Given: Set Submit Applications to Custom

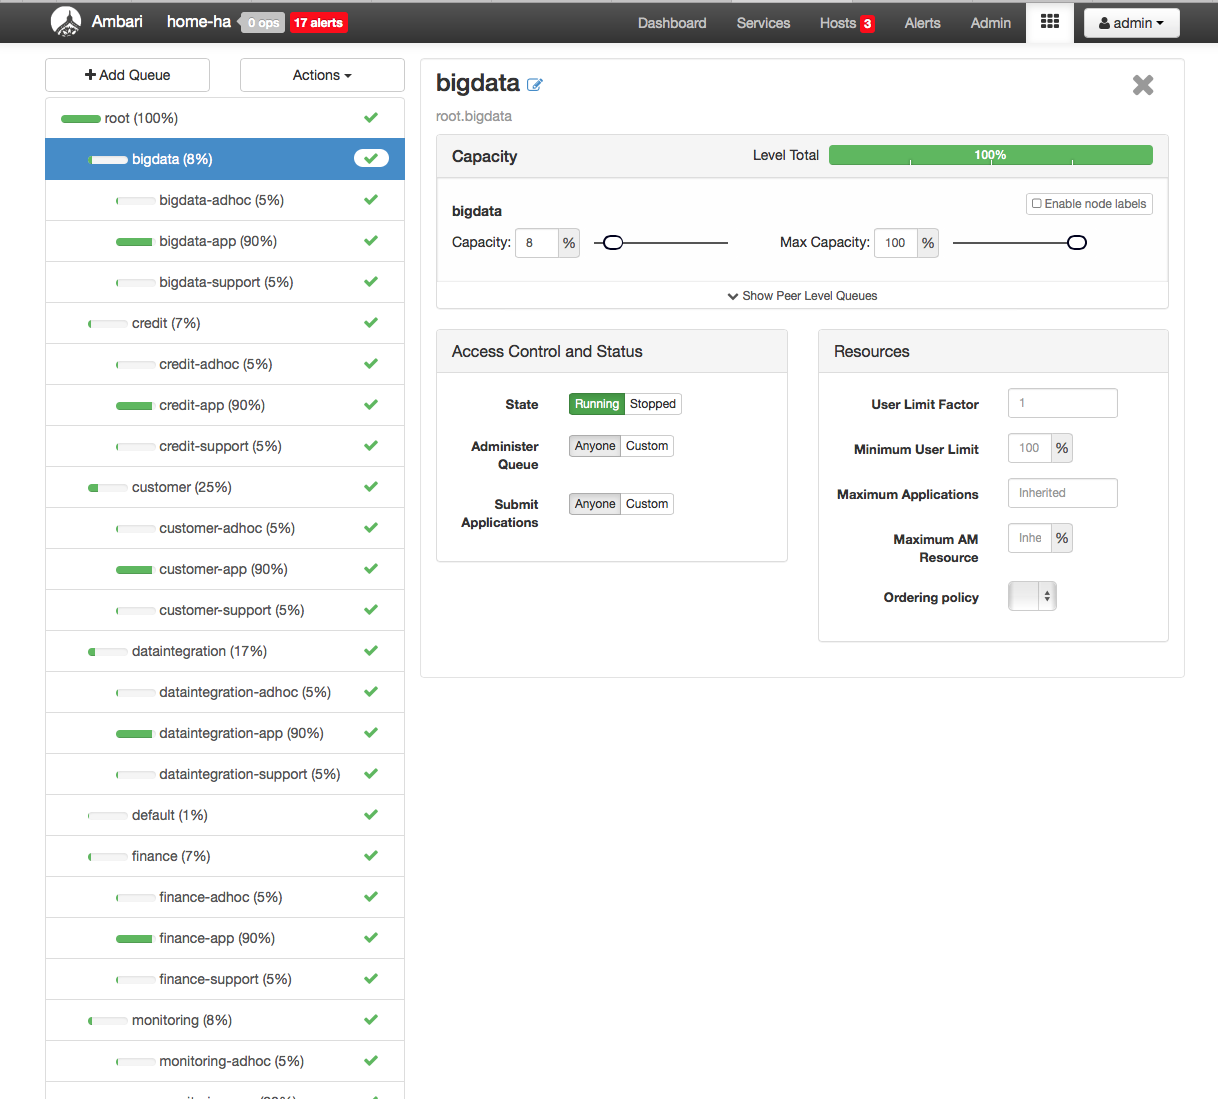Looking at the screenshot, I should click(x=646, y=504).
